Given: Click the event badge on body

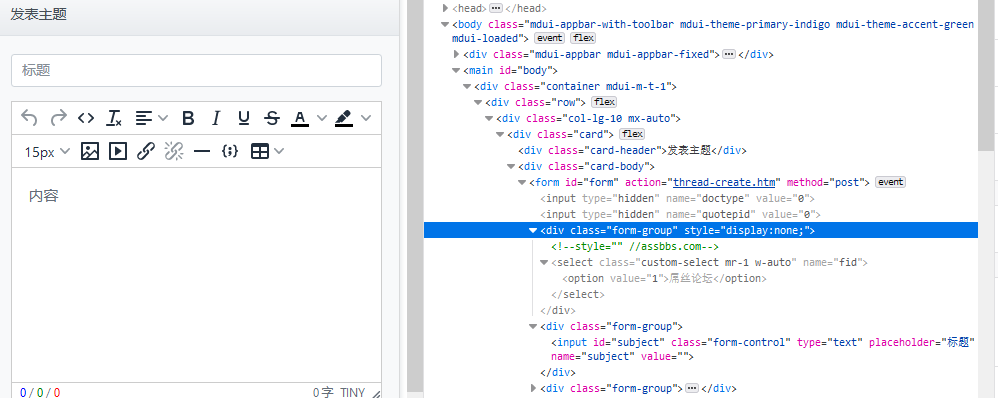Looking at the screenshot, I should tap(550, 38).
